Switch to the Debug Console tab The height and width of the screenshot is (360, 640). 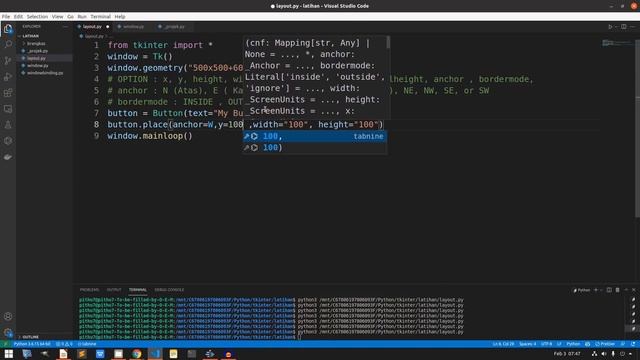click(169, 290)
